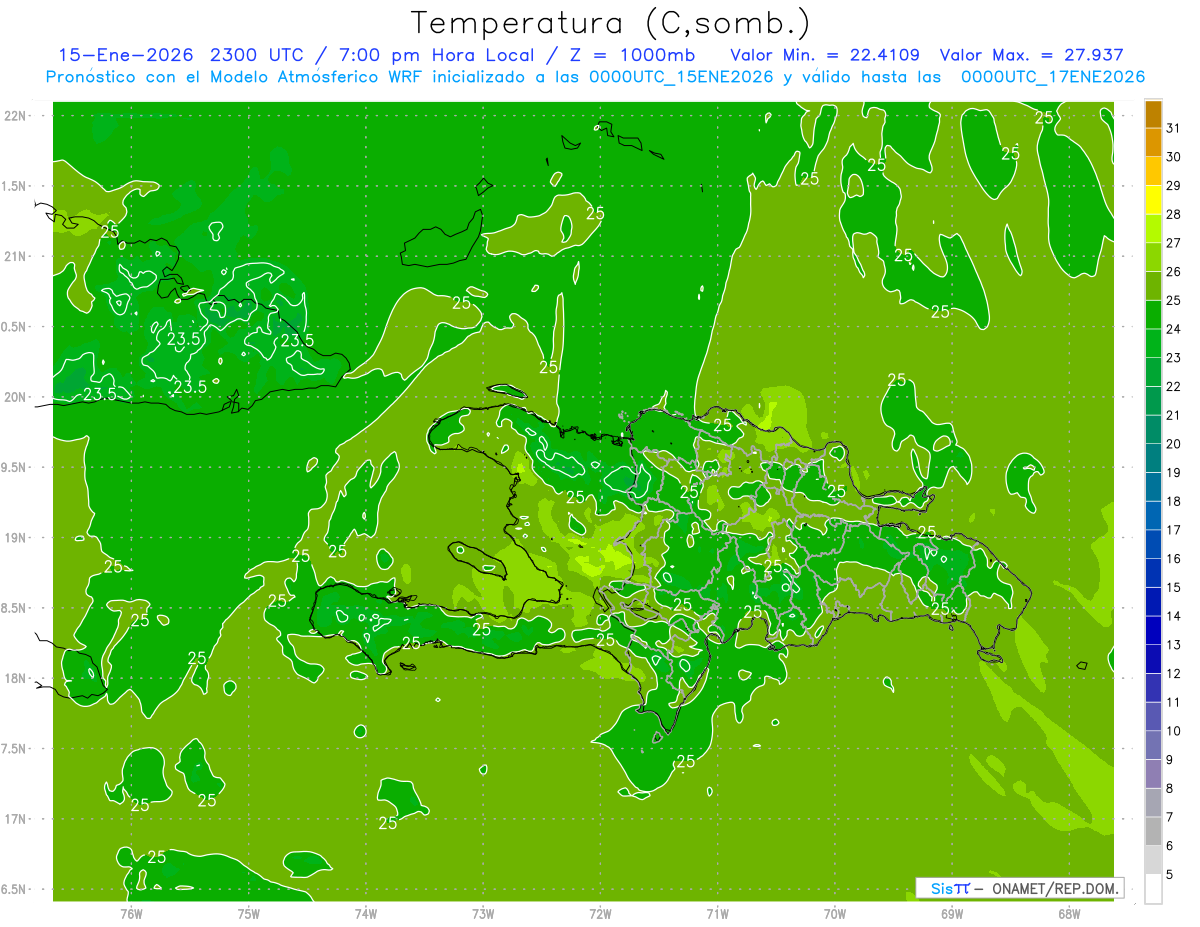Click the 10 label on the color scale

click(1173, 731)
